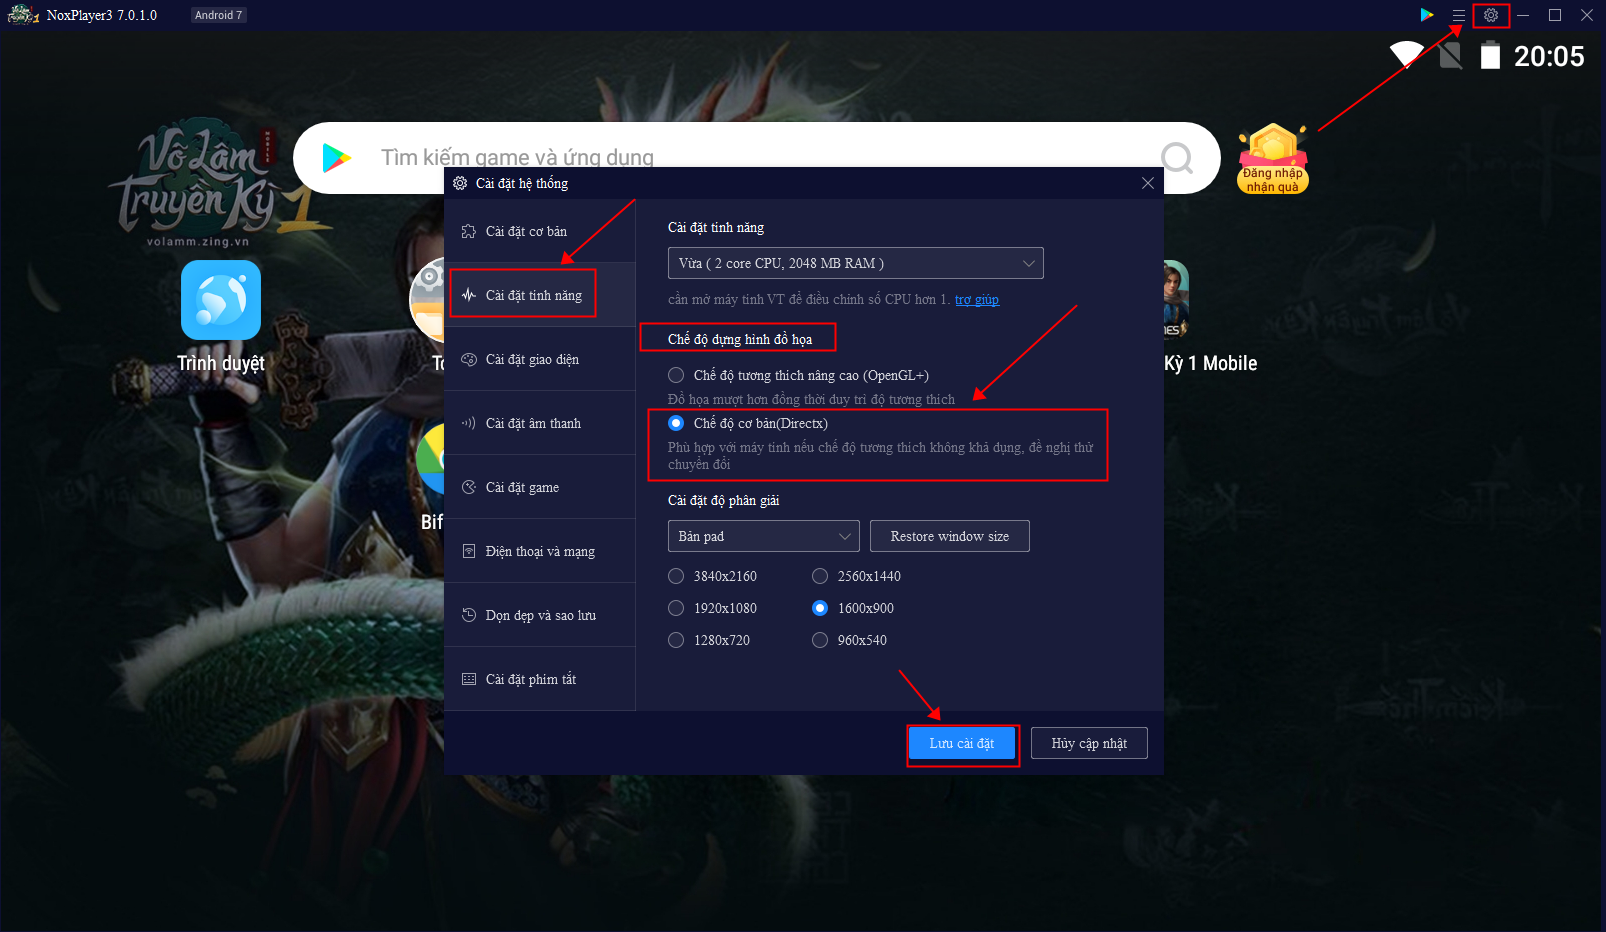Open the trợ giúp help link
Image resolution: width=1606 pixels, height=932 pixels.
[x=976, y=299]
